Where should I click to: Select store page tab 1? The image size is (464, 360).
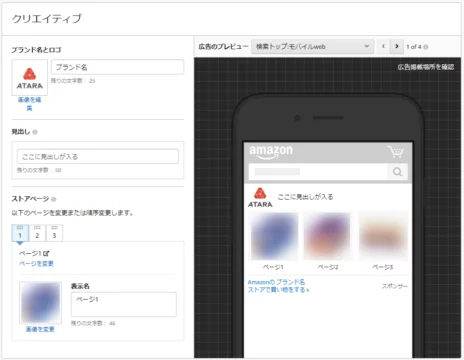click(x=20, y=233)
